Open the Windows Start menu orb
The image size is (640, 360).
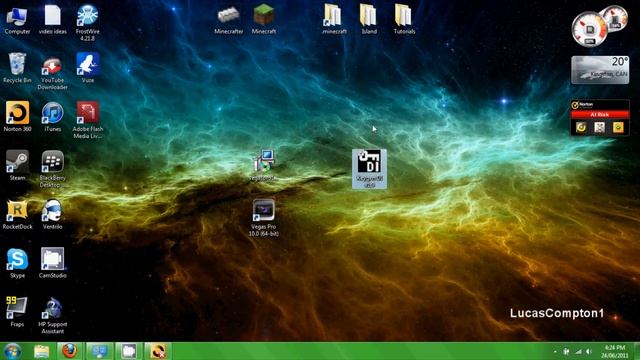(x=12, y=351)
